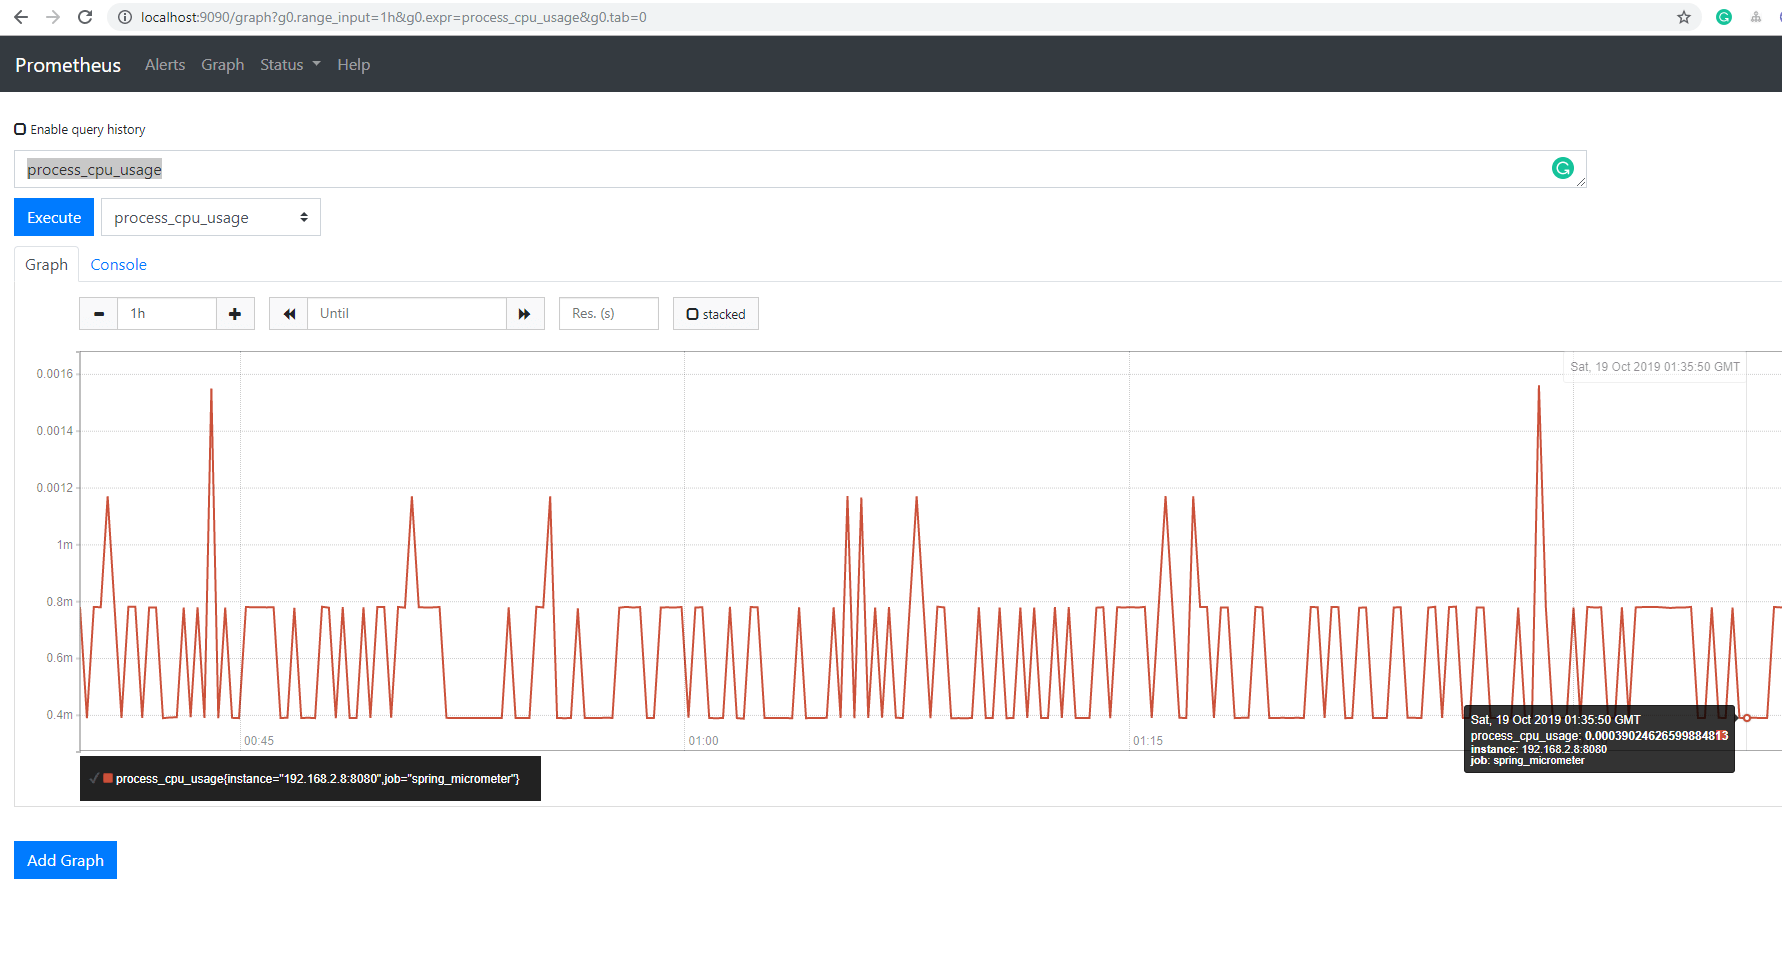Viewport: 1782px width, 968px height.
Task: Go back using the browser back arrow
Action: pyautogui.click(x=20, y=17)
